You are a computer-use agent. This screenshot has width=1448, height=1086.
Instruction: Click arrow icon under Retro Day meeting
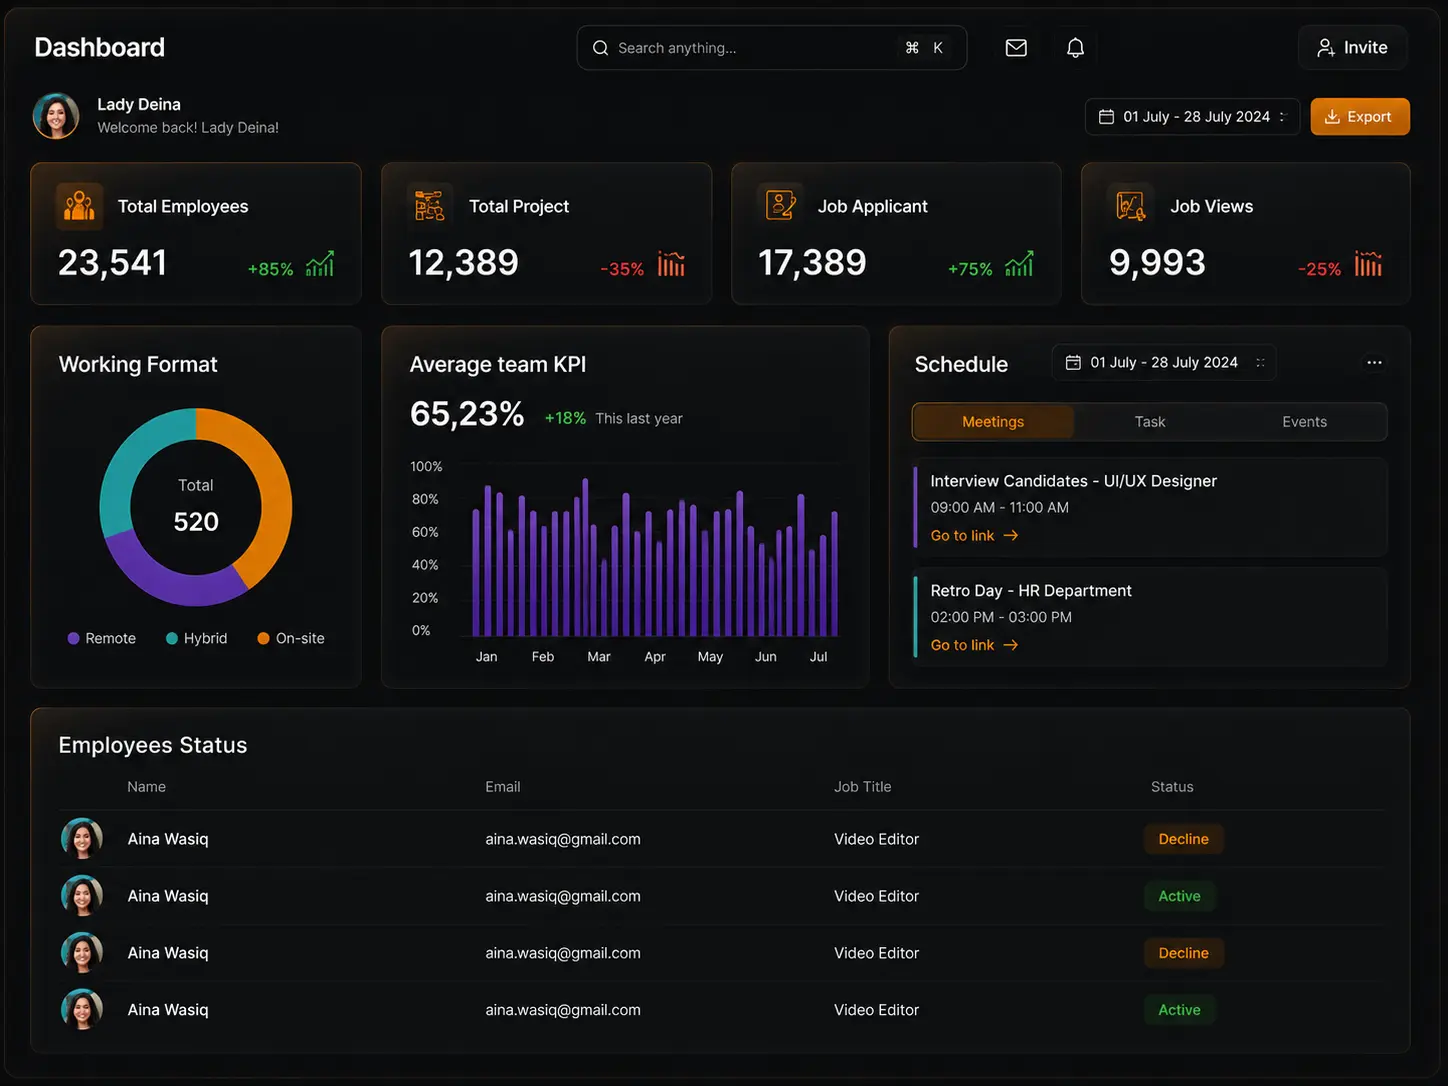tap(1011, 645)
